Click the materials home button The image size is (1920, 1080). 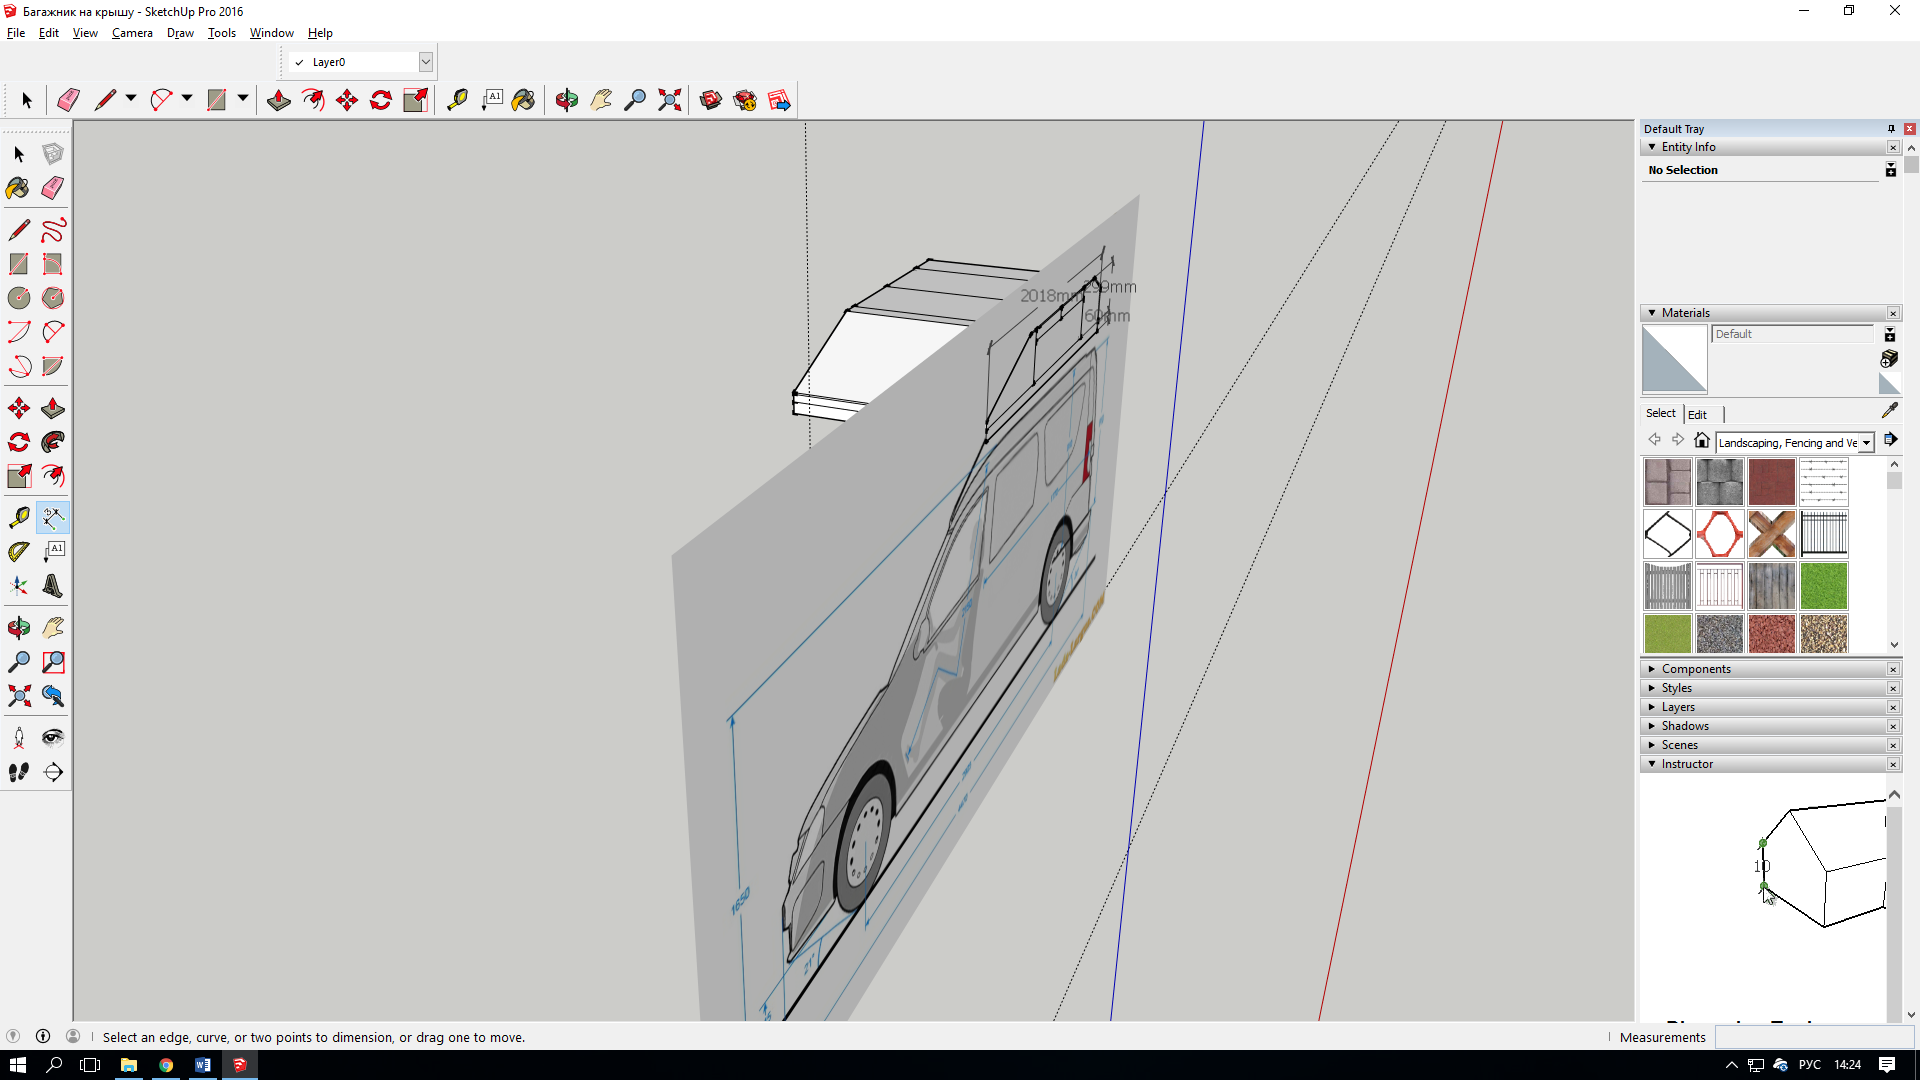pos(1701,441)
